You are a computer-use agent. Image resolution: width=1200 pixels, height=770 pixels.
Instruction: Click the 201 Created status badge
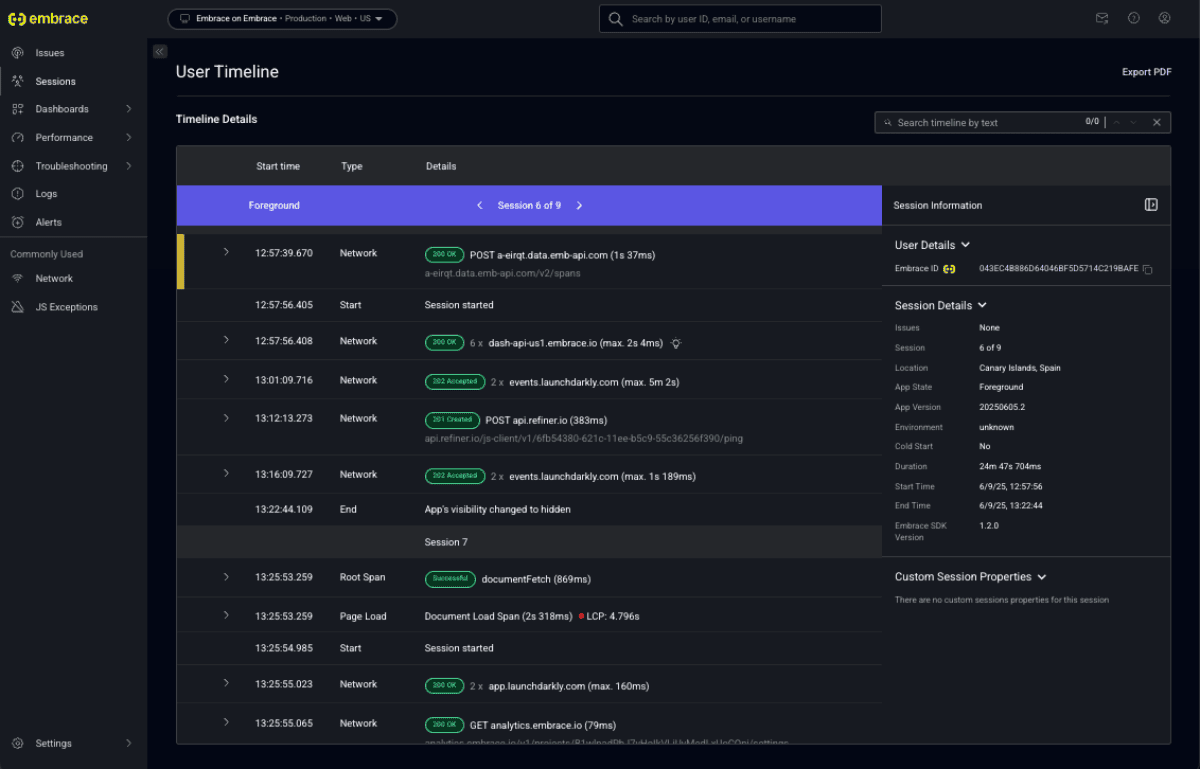452,420
